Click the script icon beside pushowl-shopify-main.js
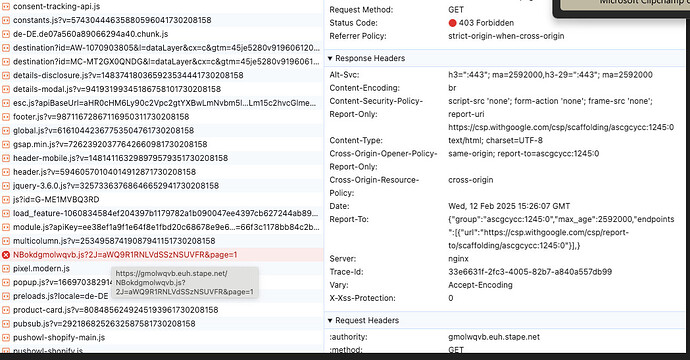 [6, 338]
